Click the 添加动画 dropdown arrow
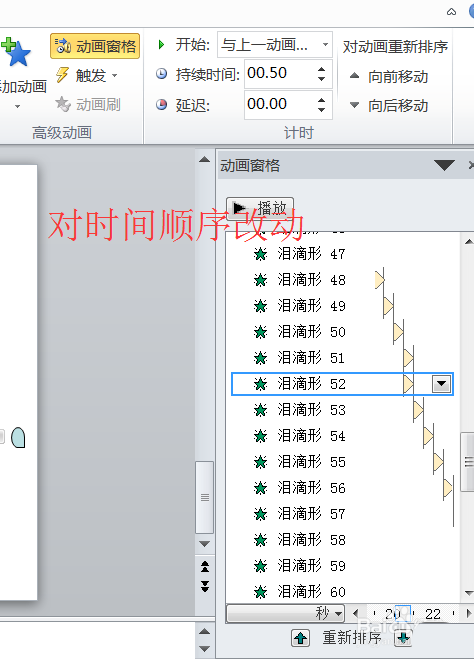The image size is (474, 659). [x=17, y=106]
